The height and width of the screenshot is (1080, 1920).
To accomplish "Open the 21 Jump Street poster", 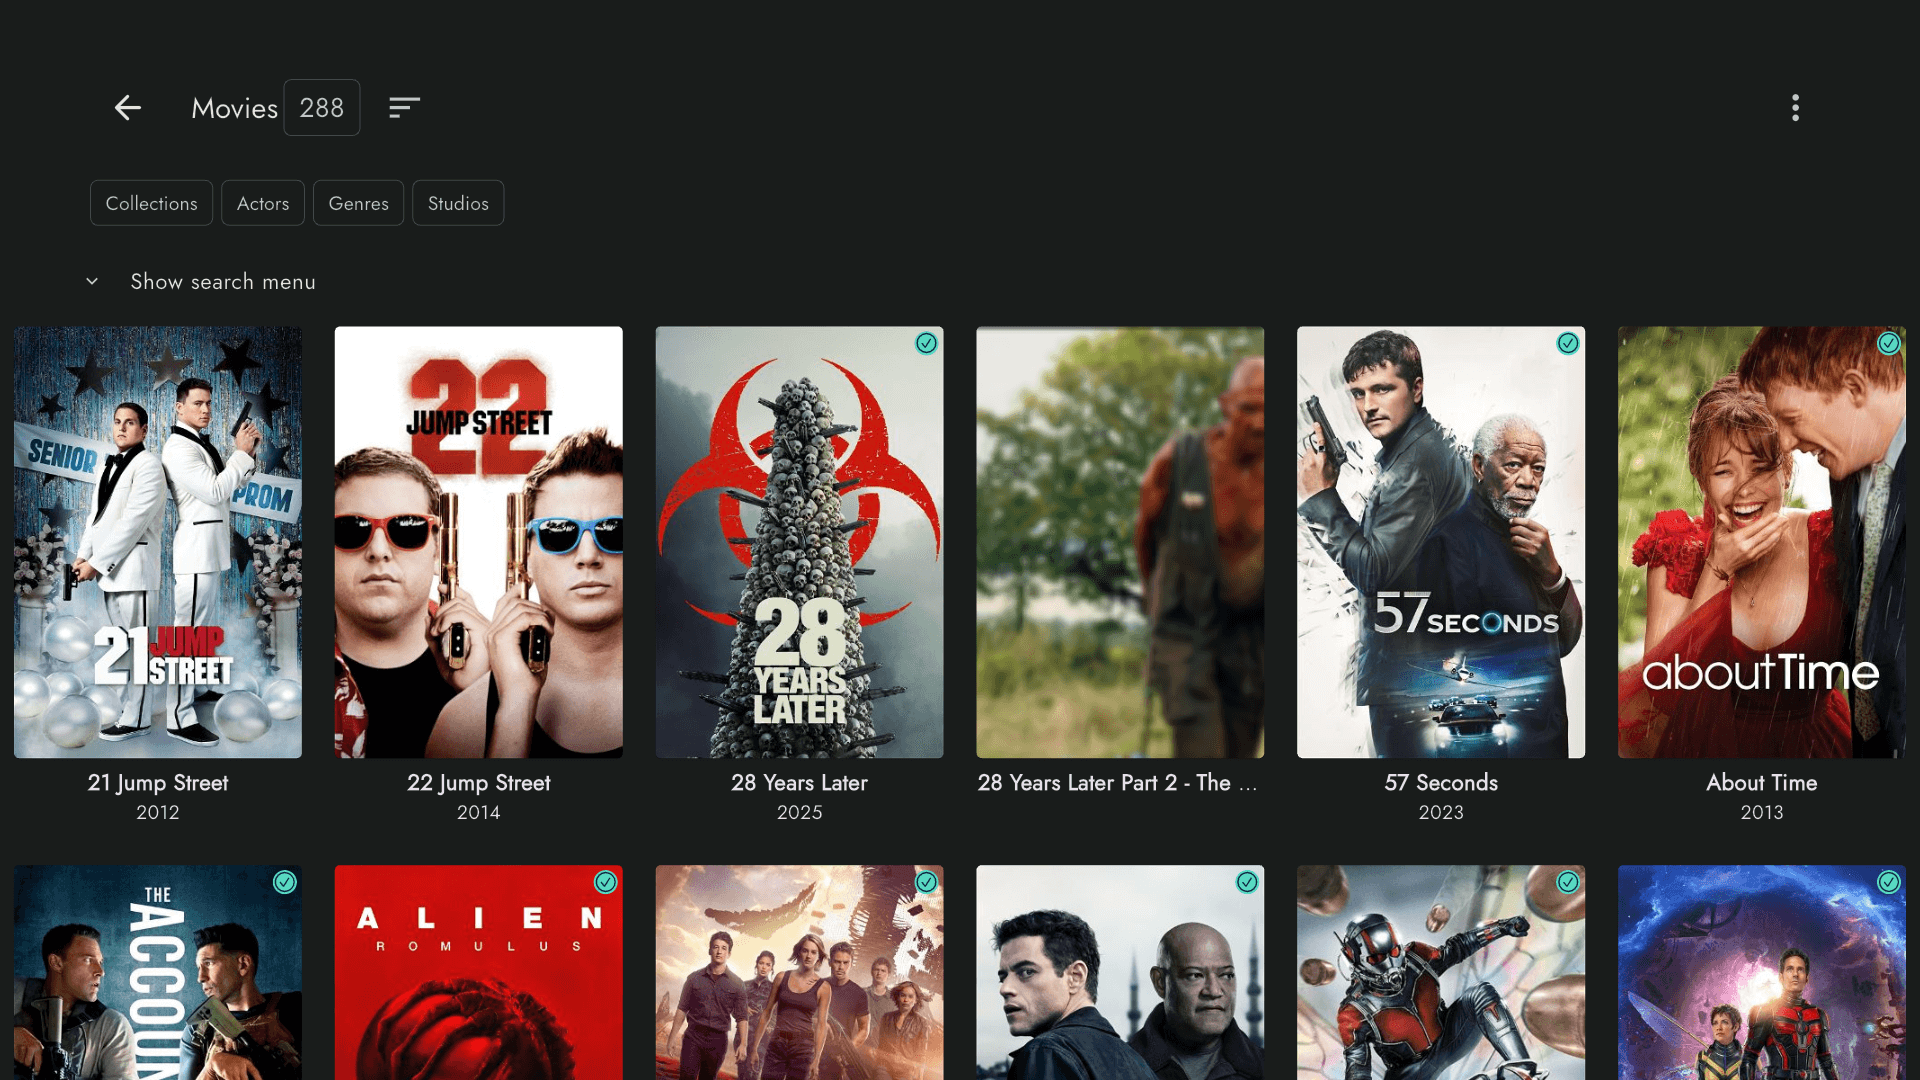I will pos(158,542).
